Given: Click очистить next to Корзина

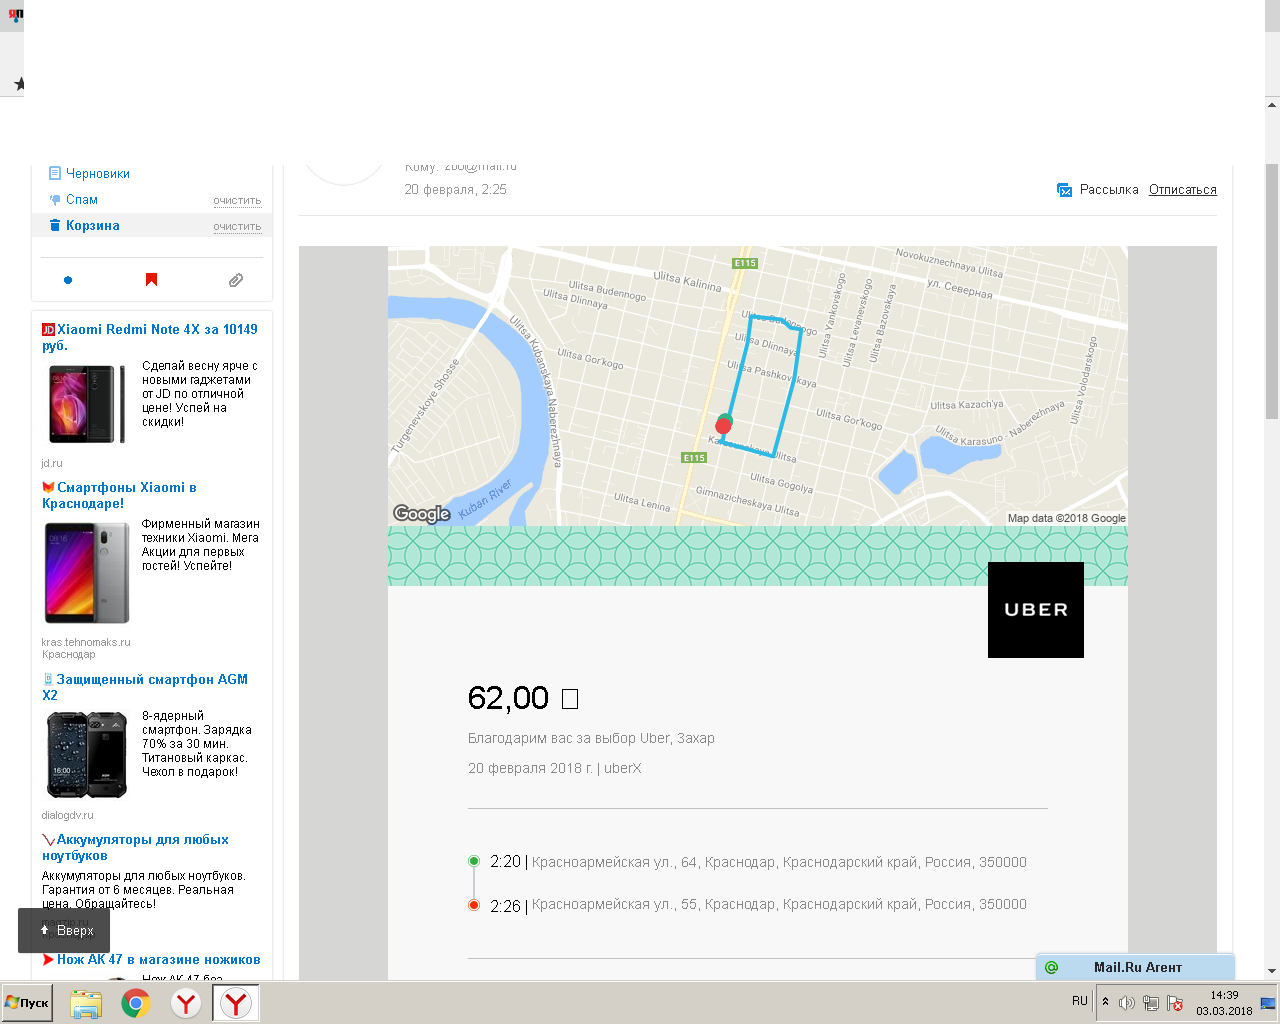Looking at the screenshot, I should click(237, 226).
